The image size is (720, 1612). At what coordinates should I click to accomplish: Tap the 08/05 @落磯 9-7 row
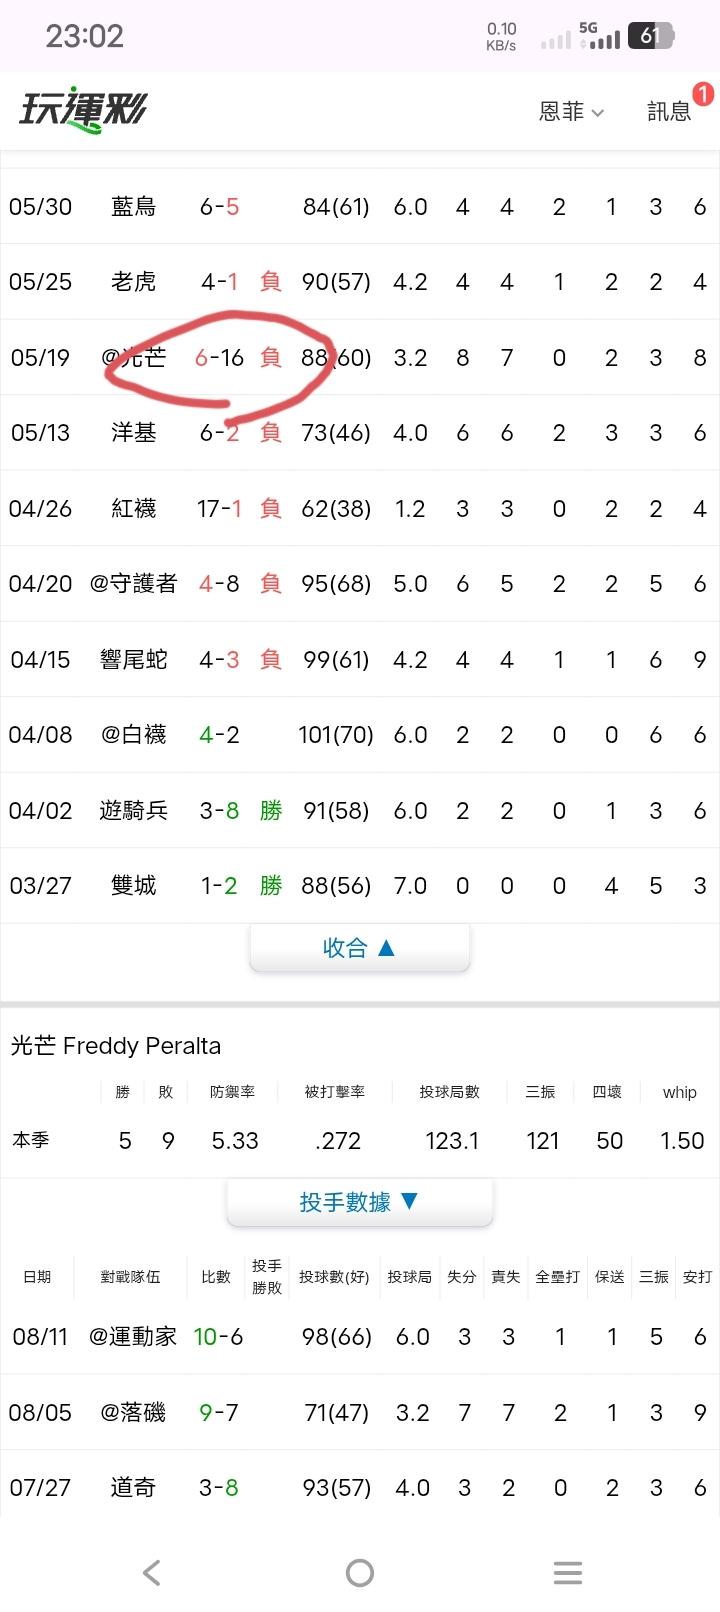[x=360, y=1412]
